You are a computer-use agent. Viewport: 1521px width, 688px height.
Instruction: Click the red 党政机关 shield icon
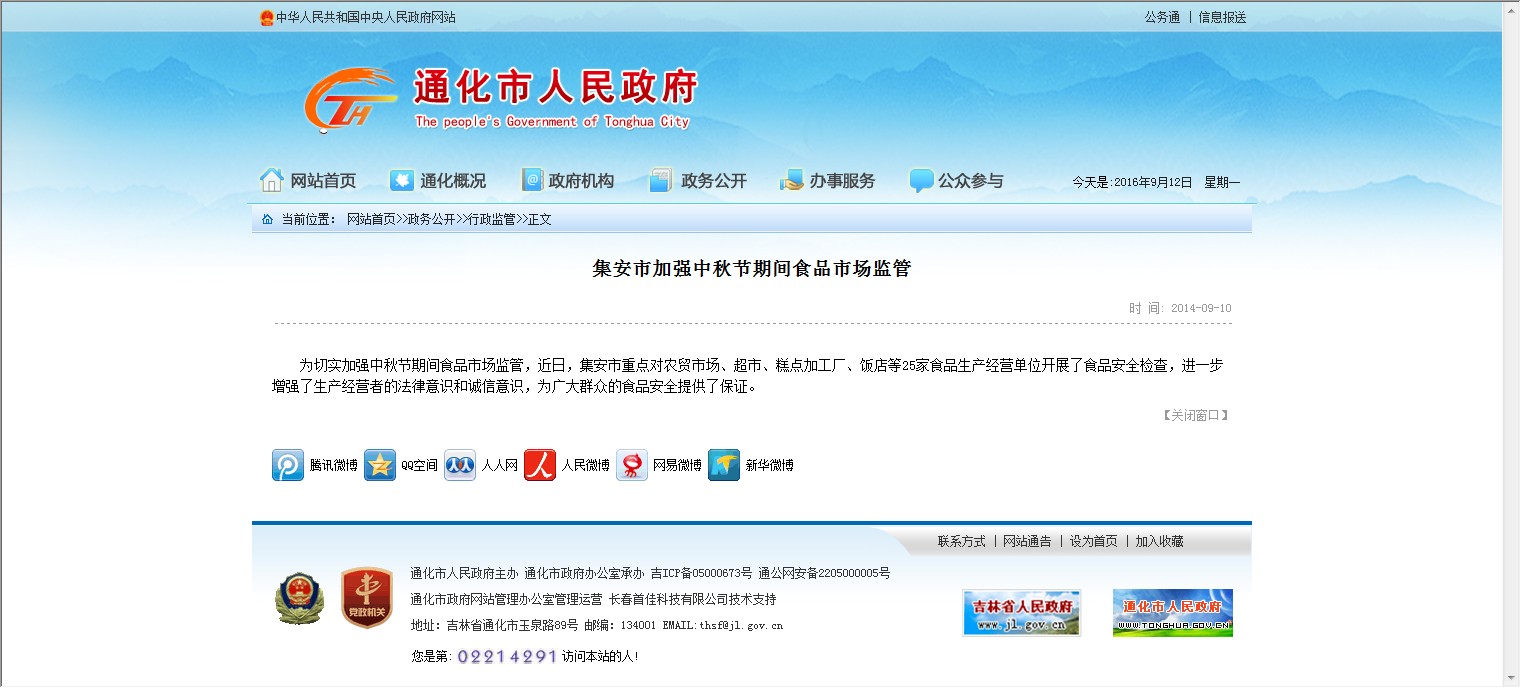coord(366,598)
